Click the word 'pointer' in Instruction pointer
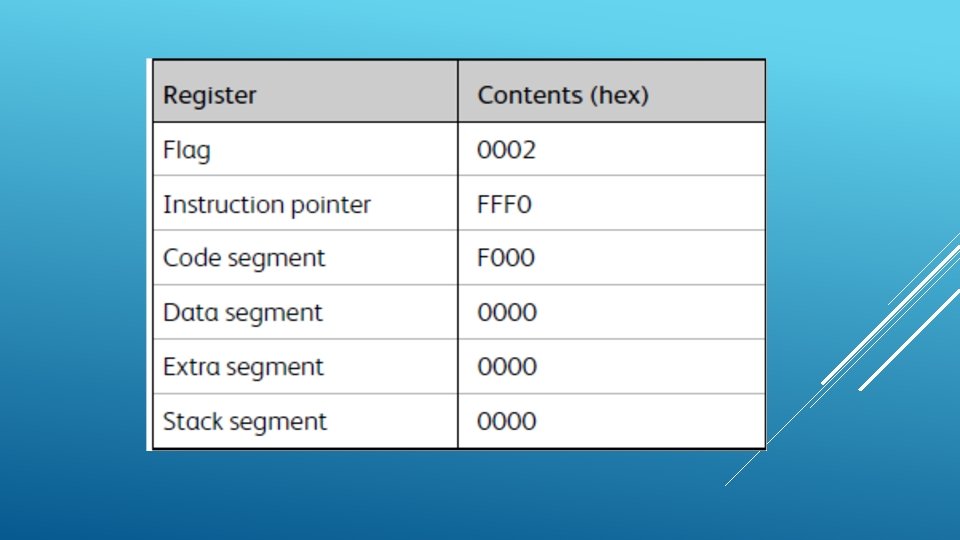This screenshot has width=960, height=540. tap(331, 206)
